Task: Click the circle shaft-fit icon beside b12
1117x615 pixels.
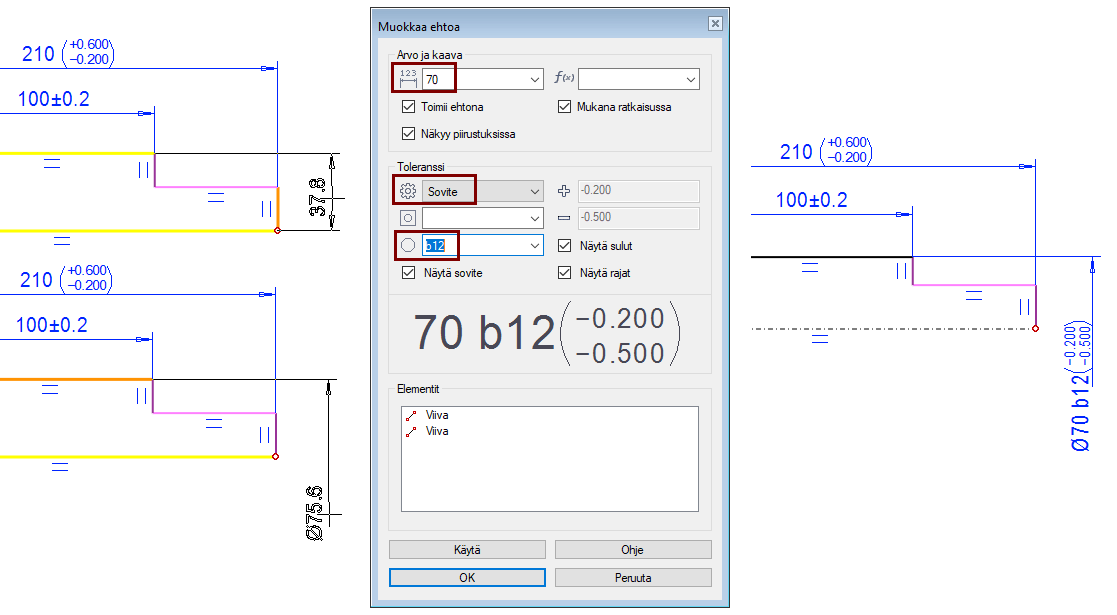Action: click(x=407, y=245)
